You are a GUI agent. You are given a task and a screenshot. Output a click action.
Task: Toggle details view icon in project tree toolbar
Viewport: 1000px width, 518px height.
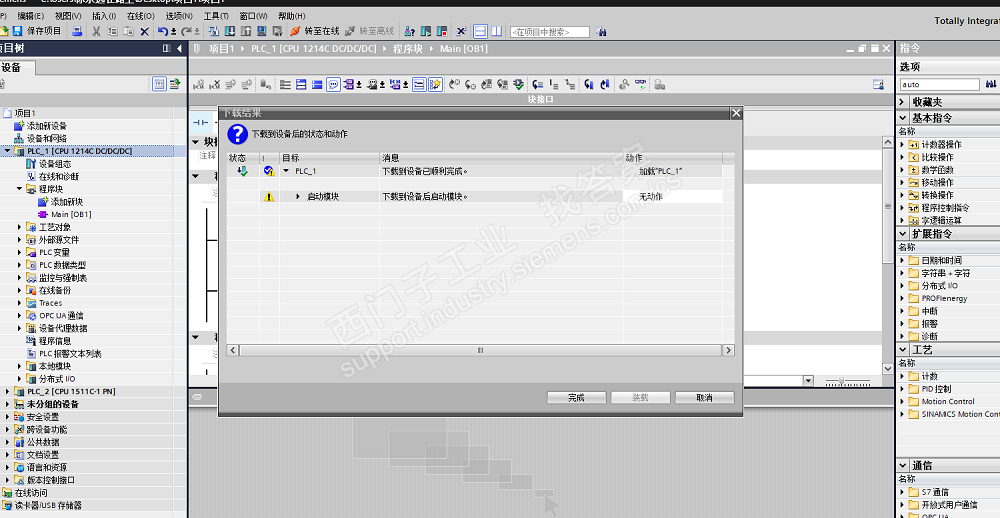coord(159,84)
